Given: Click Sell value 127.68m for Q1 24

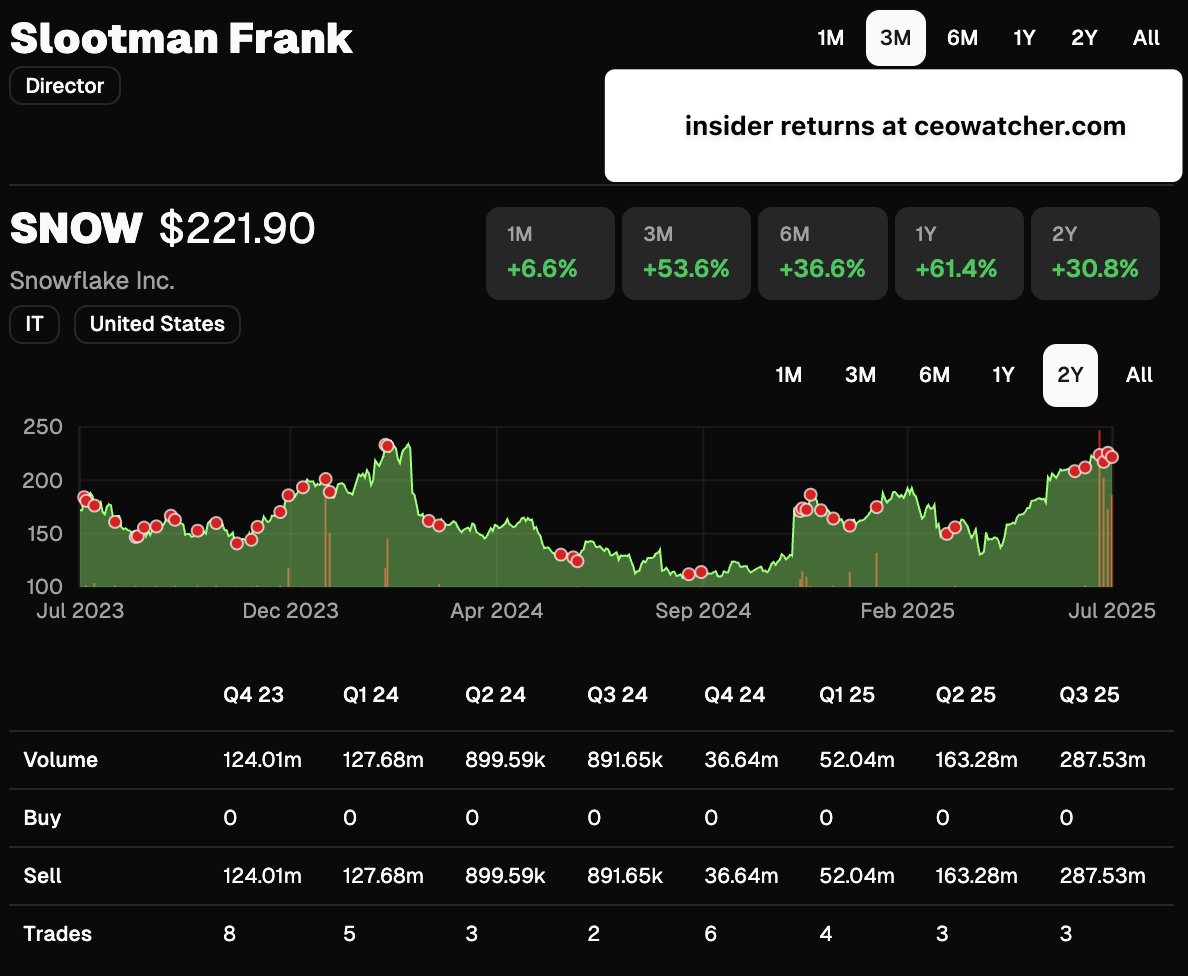Looking at the screenshot, I should click(x=383, y=876).
